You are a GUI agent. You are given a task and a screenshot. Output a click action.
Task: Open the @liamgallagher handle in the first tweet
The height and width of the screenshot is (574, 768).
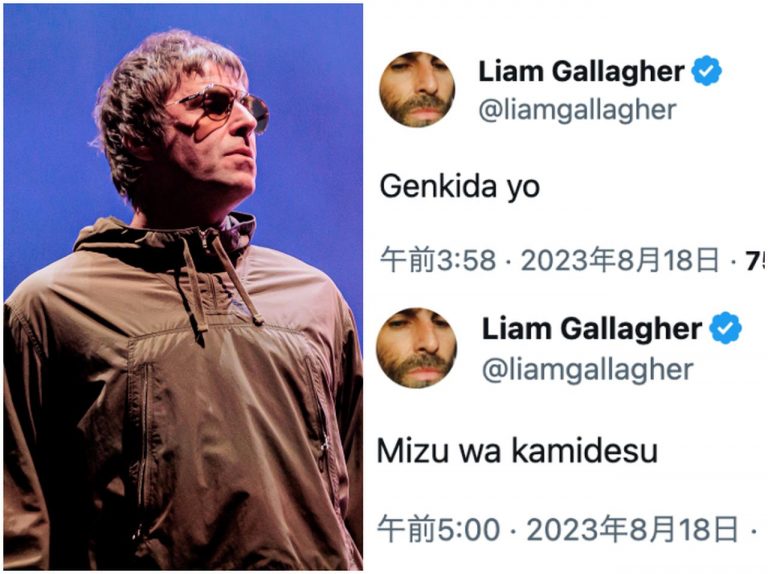click(577, 110)
